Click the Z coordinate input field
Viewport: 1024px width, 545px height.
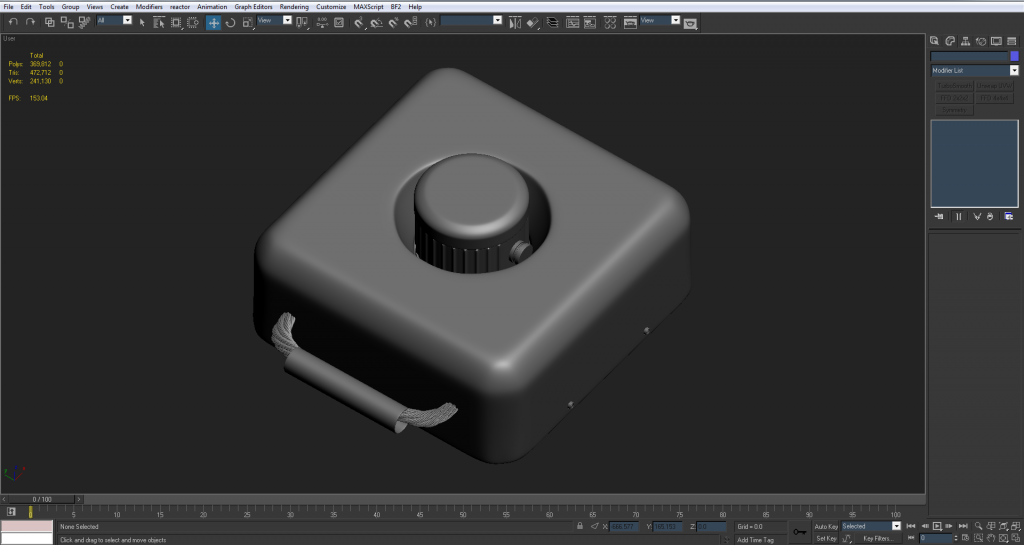pyautogui.click(x=711, y=526)
